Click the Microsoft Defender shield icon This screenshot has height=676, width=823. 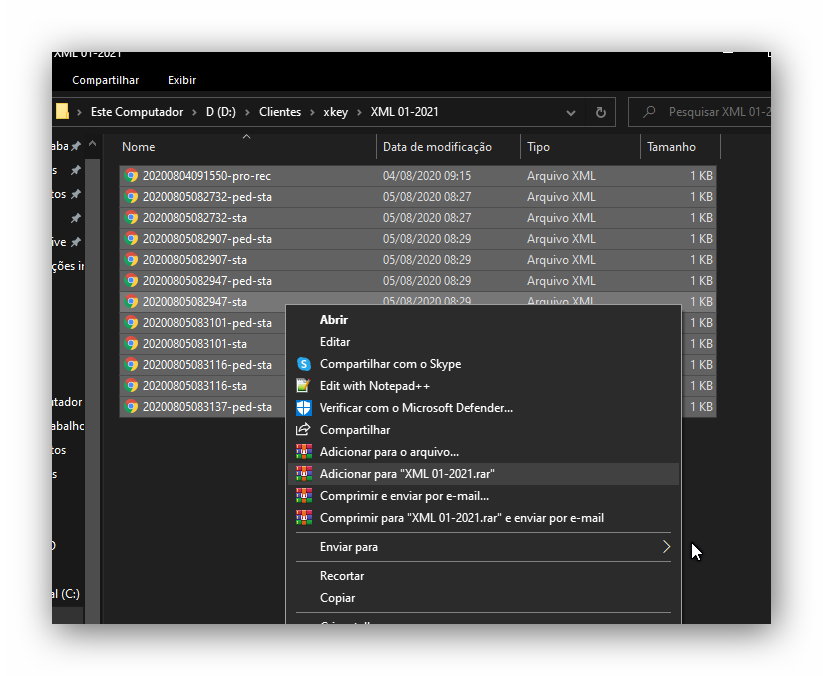[303, 408]
